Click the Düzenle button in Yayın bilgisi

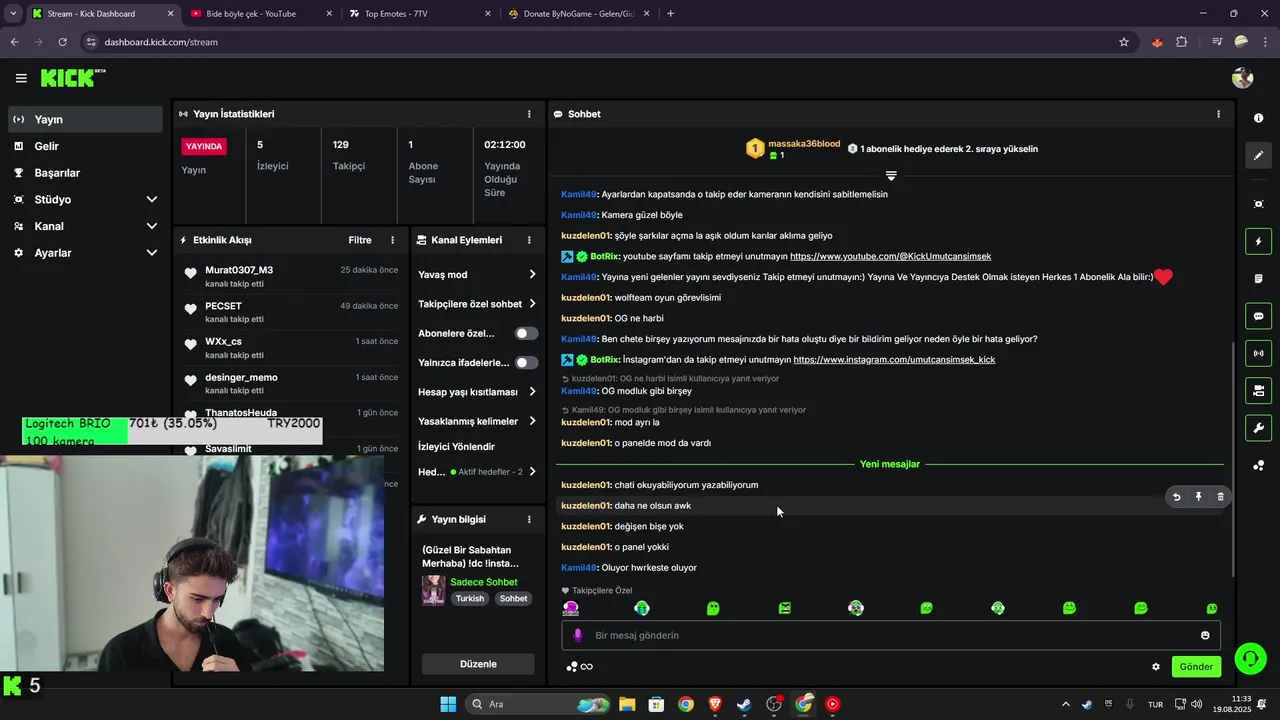click(x=477, y=664)
